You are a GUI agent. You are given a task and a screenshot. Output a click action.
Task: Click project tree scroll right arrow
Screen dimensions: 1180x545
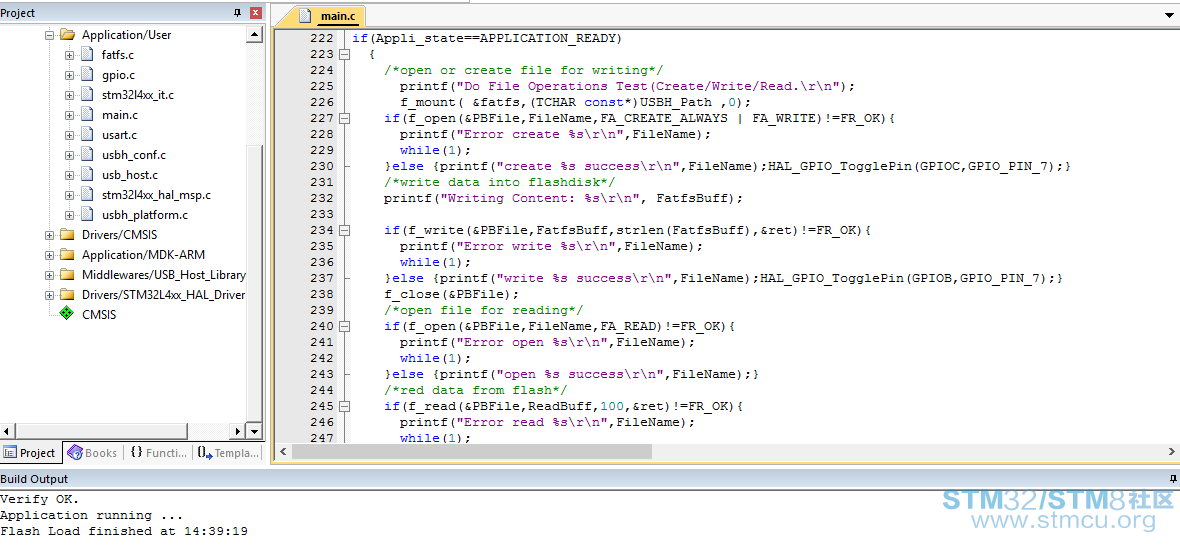239,431
